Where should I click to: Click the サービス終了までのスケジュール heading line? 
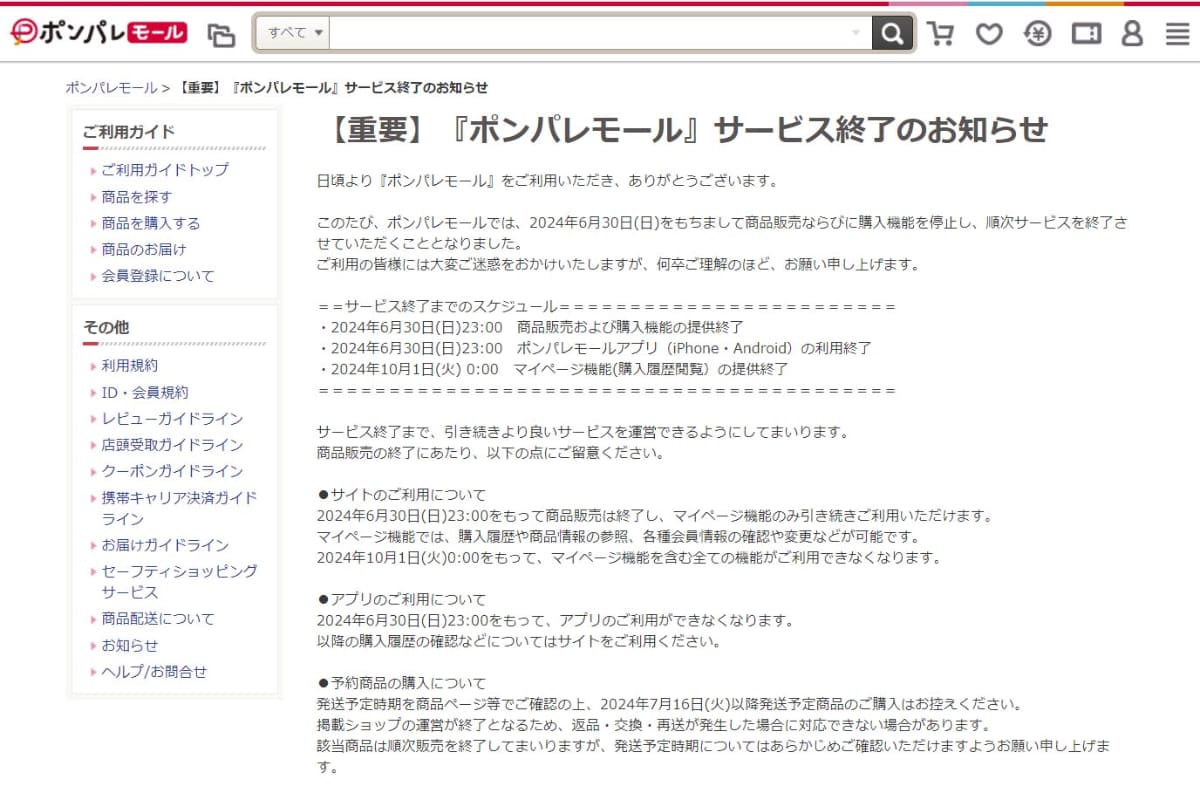coord(606,306)
